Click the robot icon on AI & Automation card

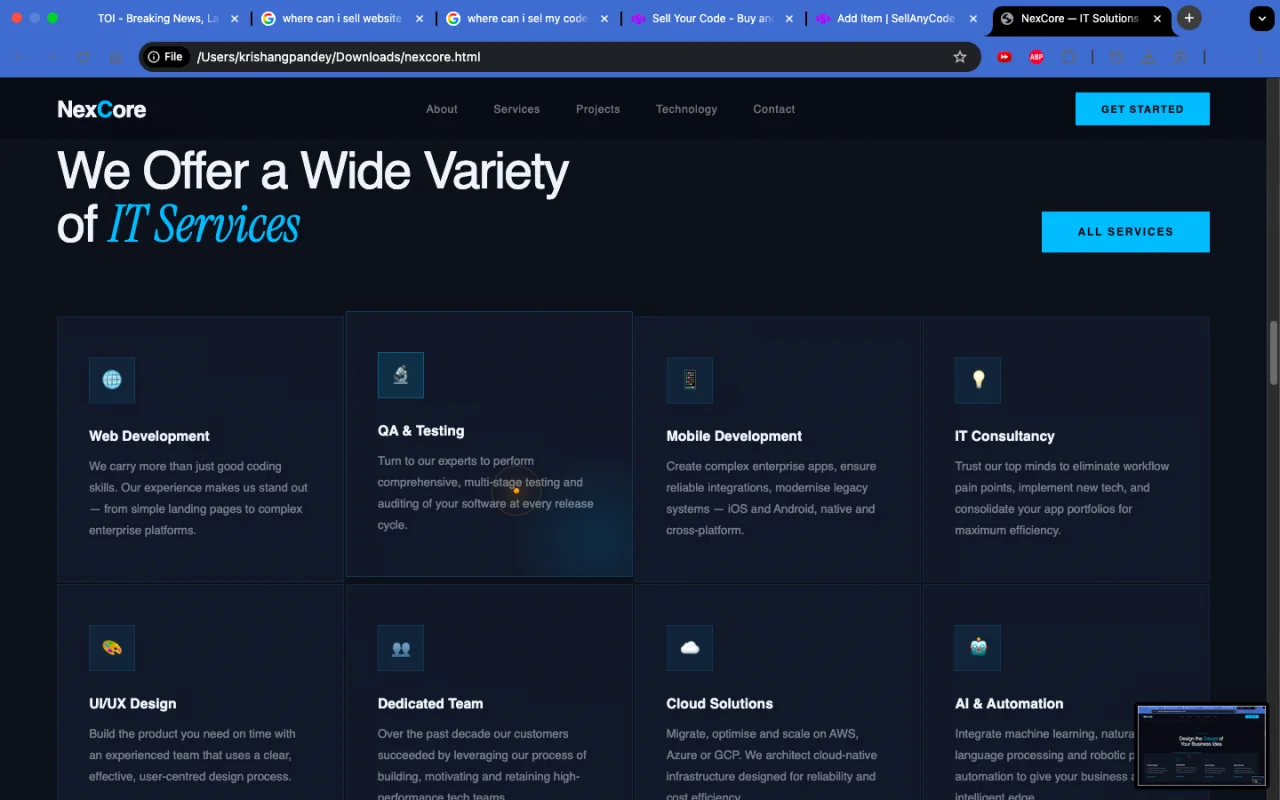[978, 648]
